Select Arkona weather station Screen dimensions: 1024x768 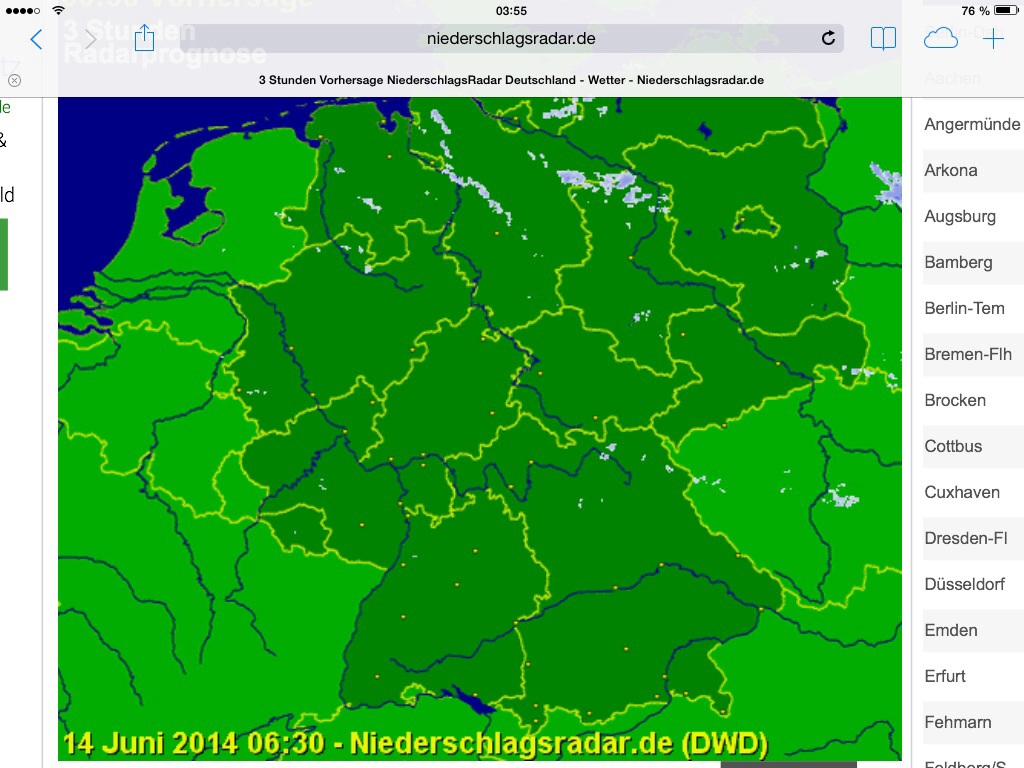pyautogui.click(x=951, y=170)
